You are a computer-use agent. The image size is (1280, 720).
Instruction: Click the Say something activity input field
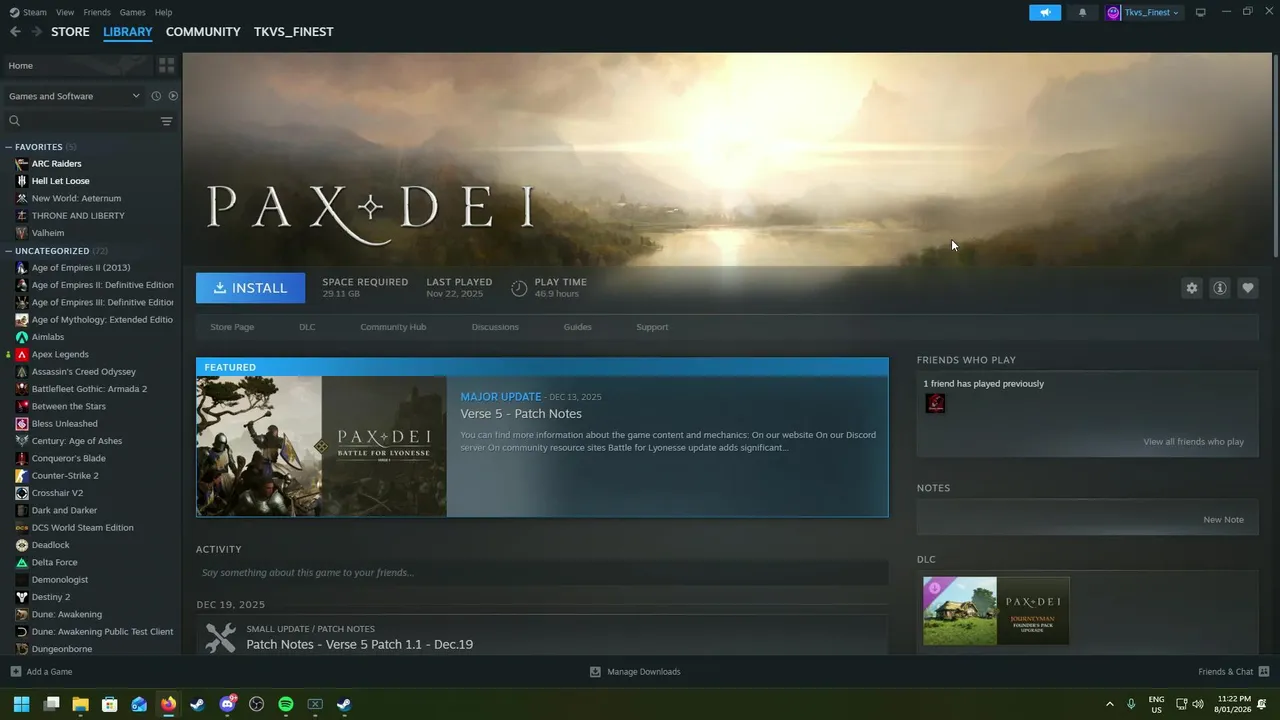point(542,573)
